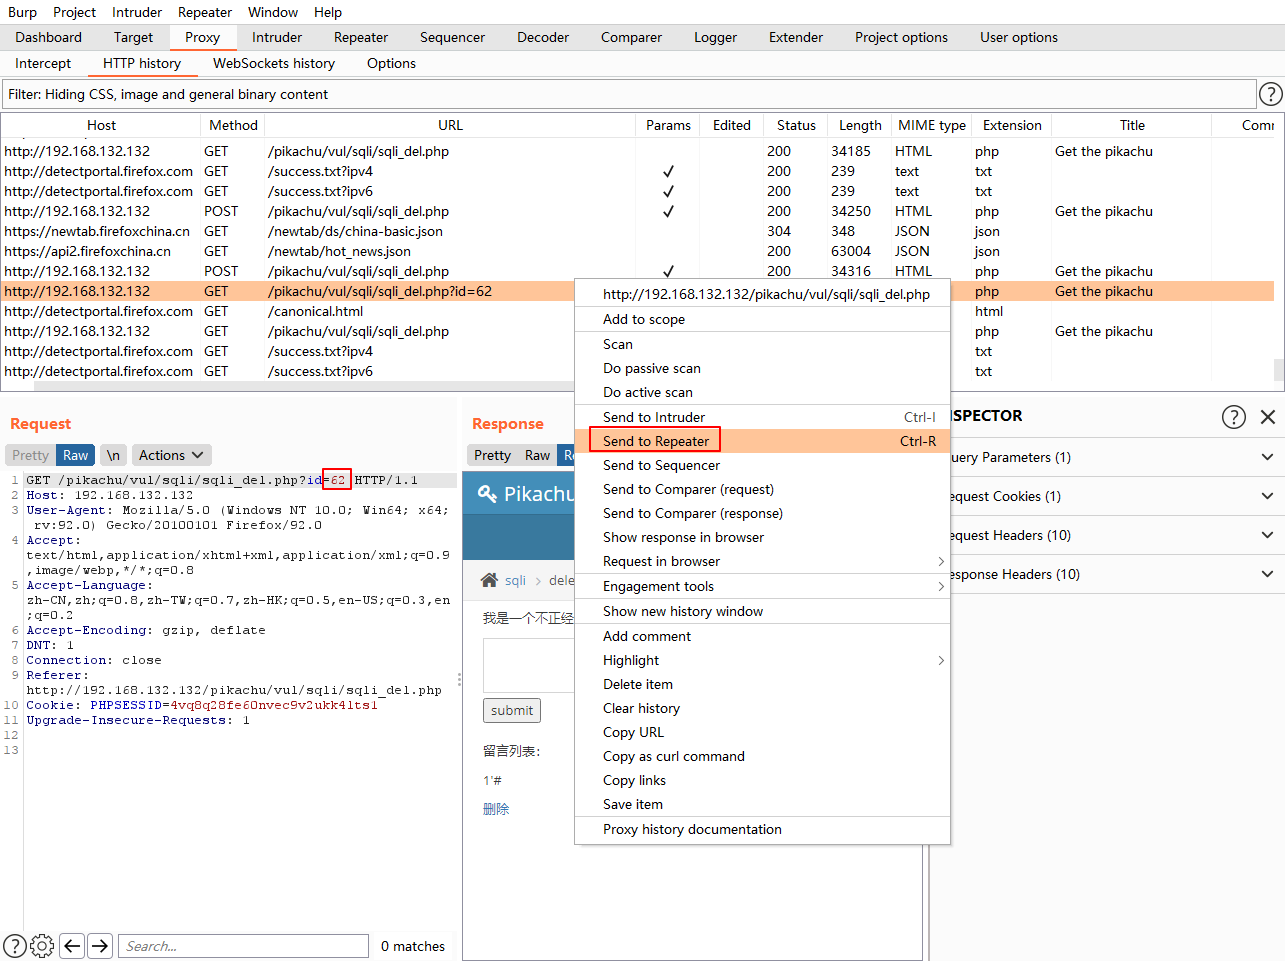Switch to the Target tab
This screenshot has height=961, width=1285.
(x=133, y=37)
